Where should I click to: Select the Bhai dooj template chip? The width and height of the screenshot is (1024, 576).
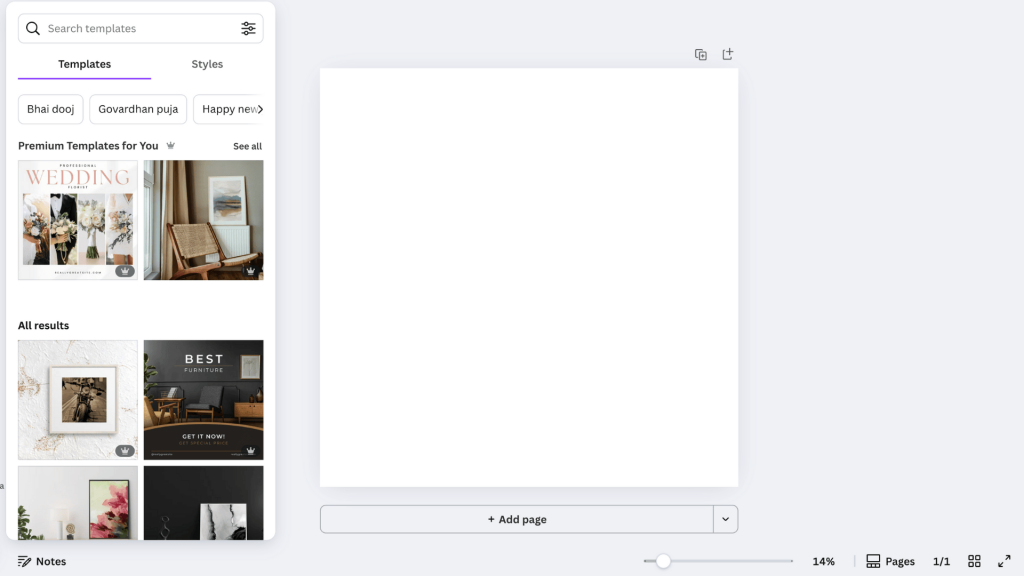pyautogui.click(x=50, y=109)
